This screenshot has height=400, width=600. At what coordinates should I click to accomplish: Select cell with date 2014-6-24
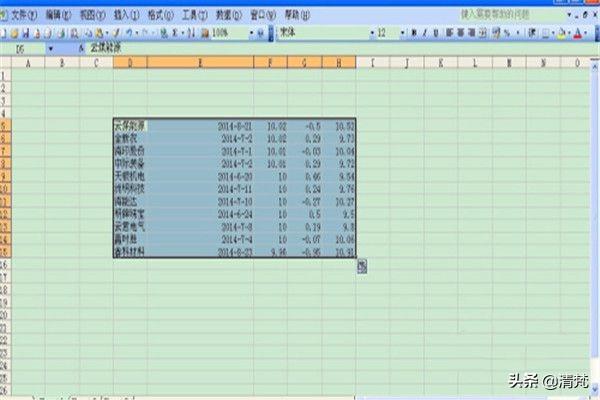pos(200,214)
